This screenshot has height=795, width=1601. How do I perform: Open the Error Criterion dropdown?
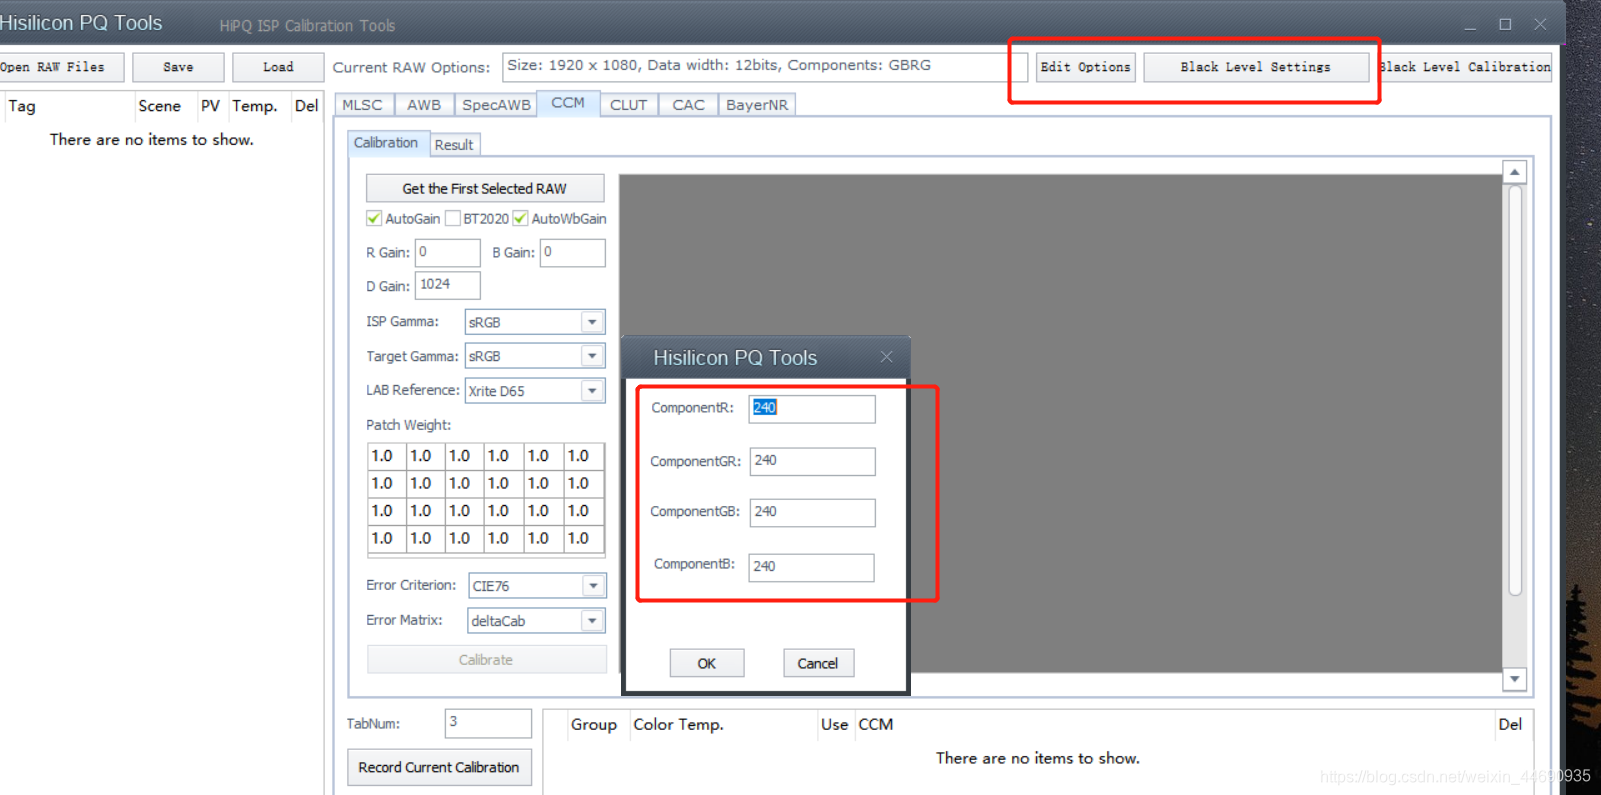[x=593, y=585]
